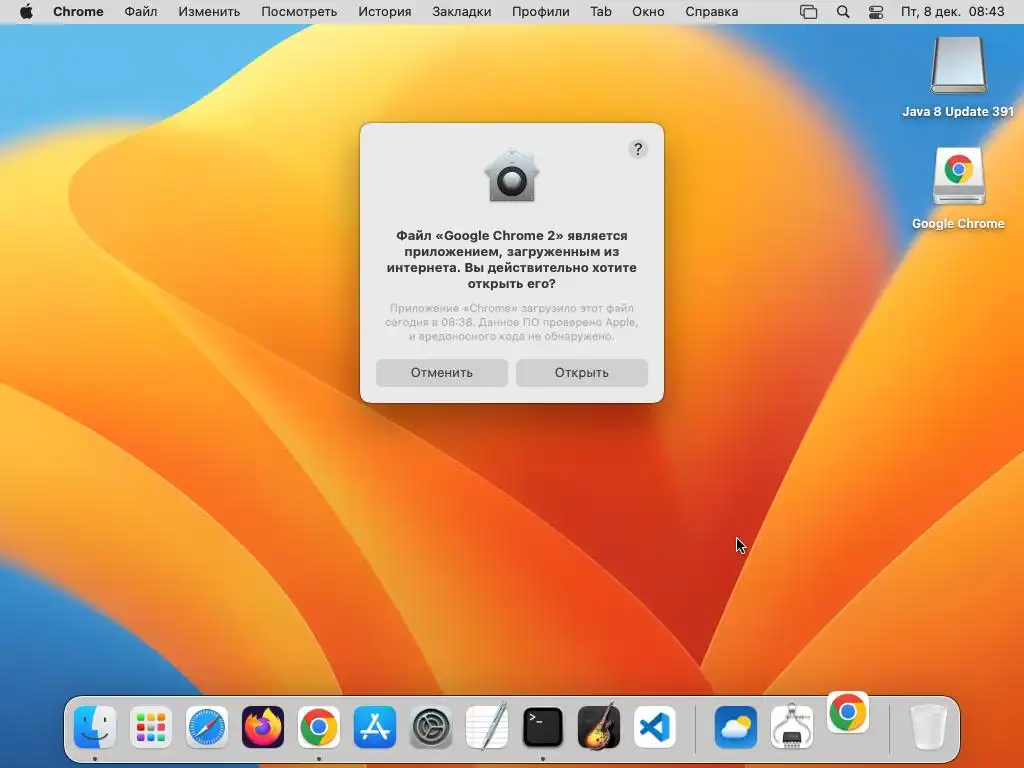Open help via question mark button

pyautogui.click(x=638, y=150)
